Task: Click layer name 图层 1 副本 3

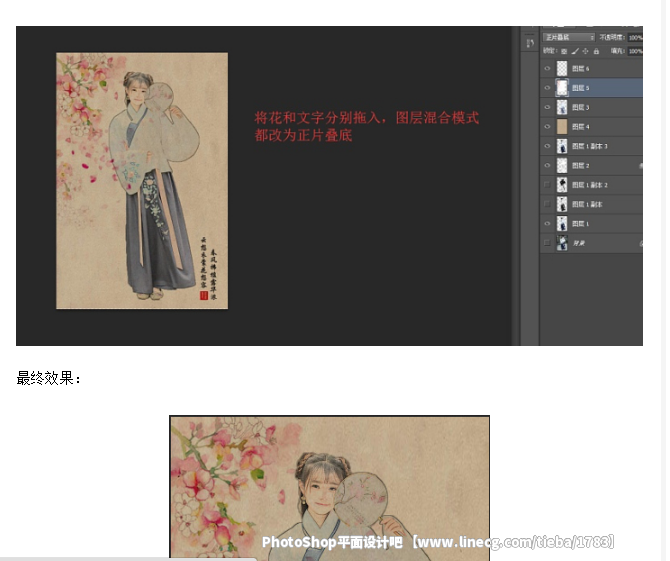Action: [x=590, y=146]
